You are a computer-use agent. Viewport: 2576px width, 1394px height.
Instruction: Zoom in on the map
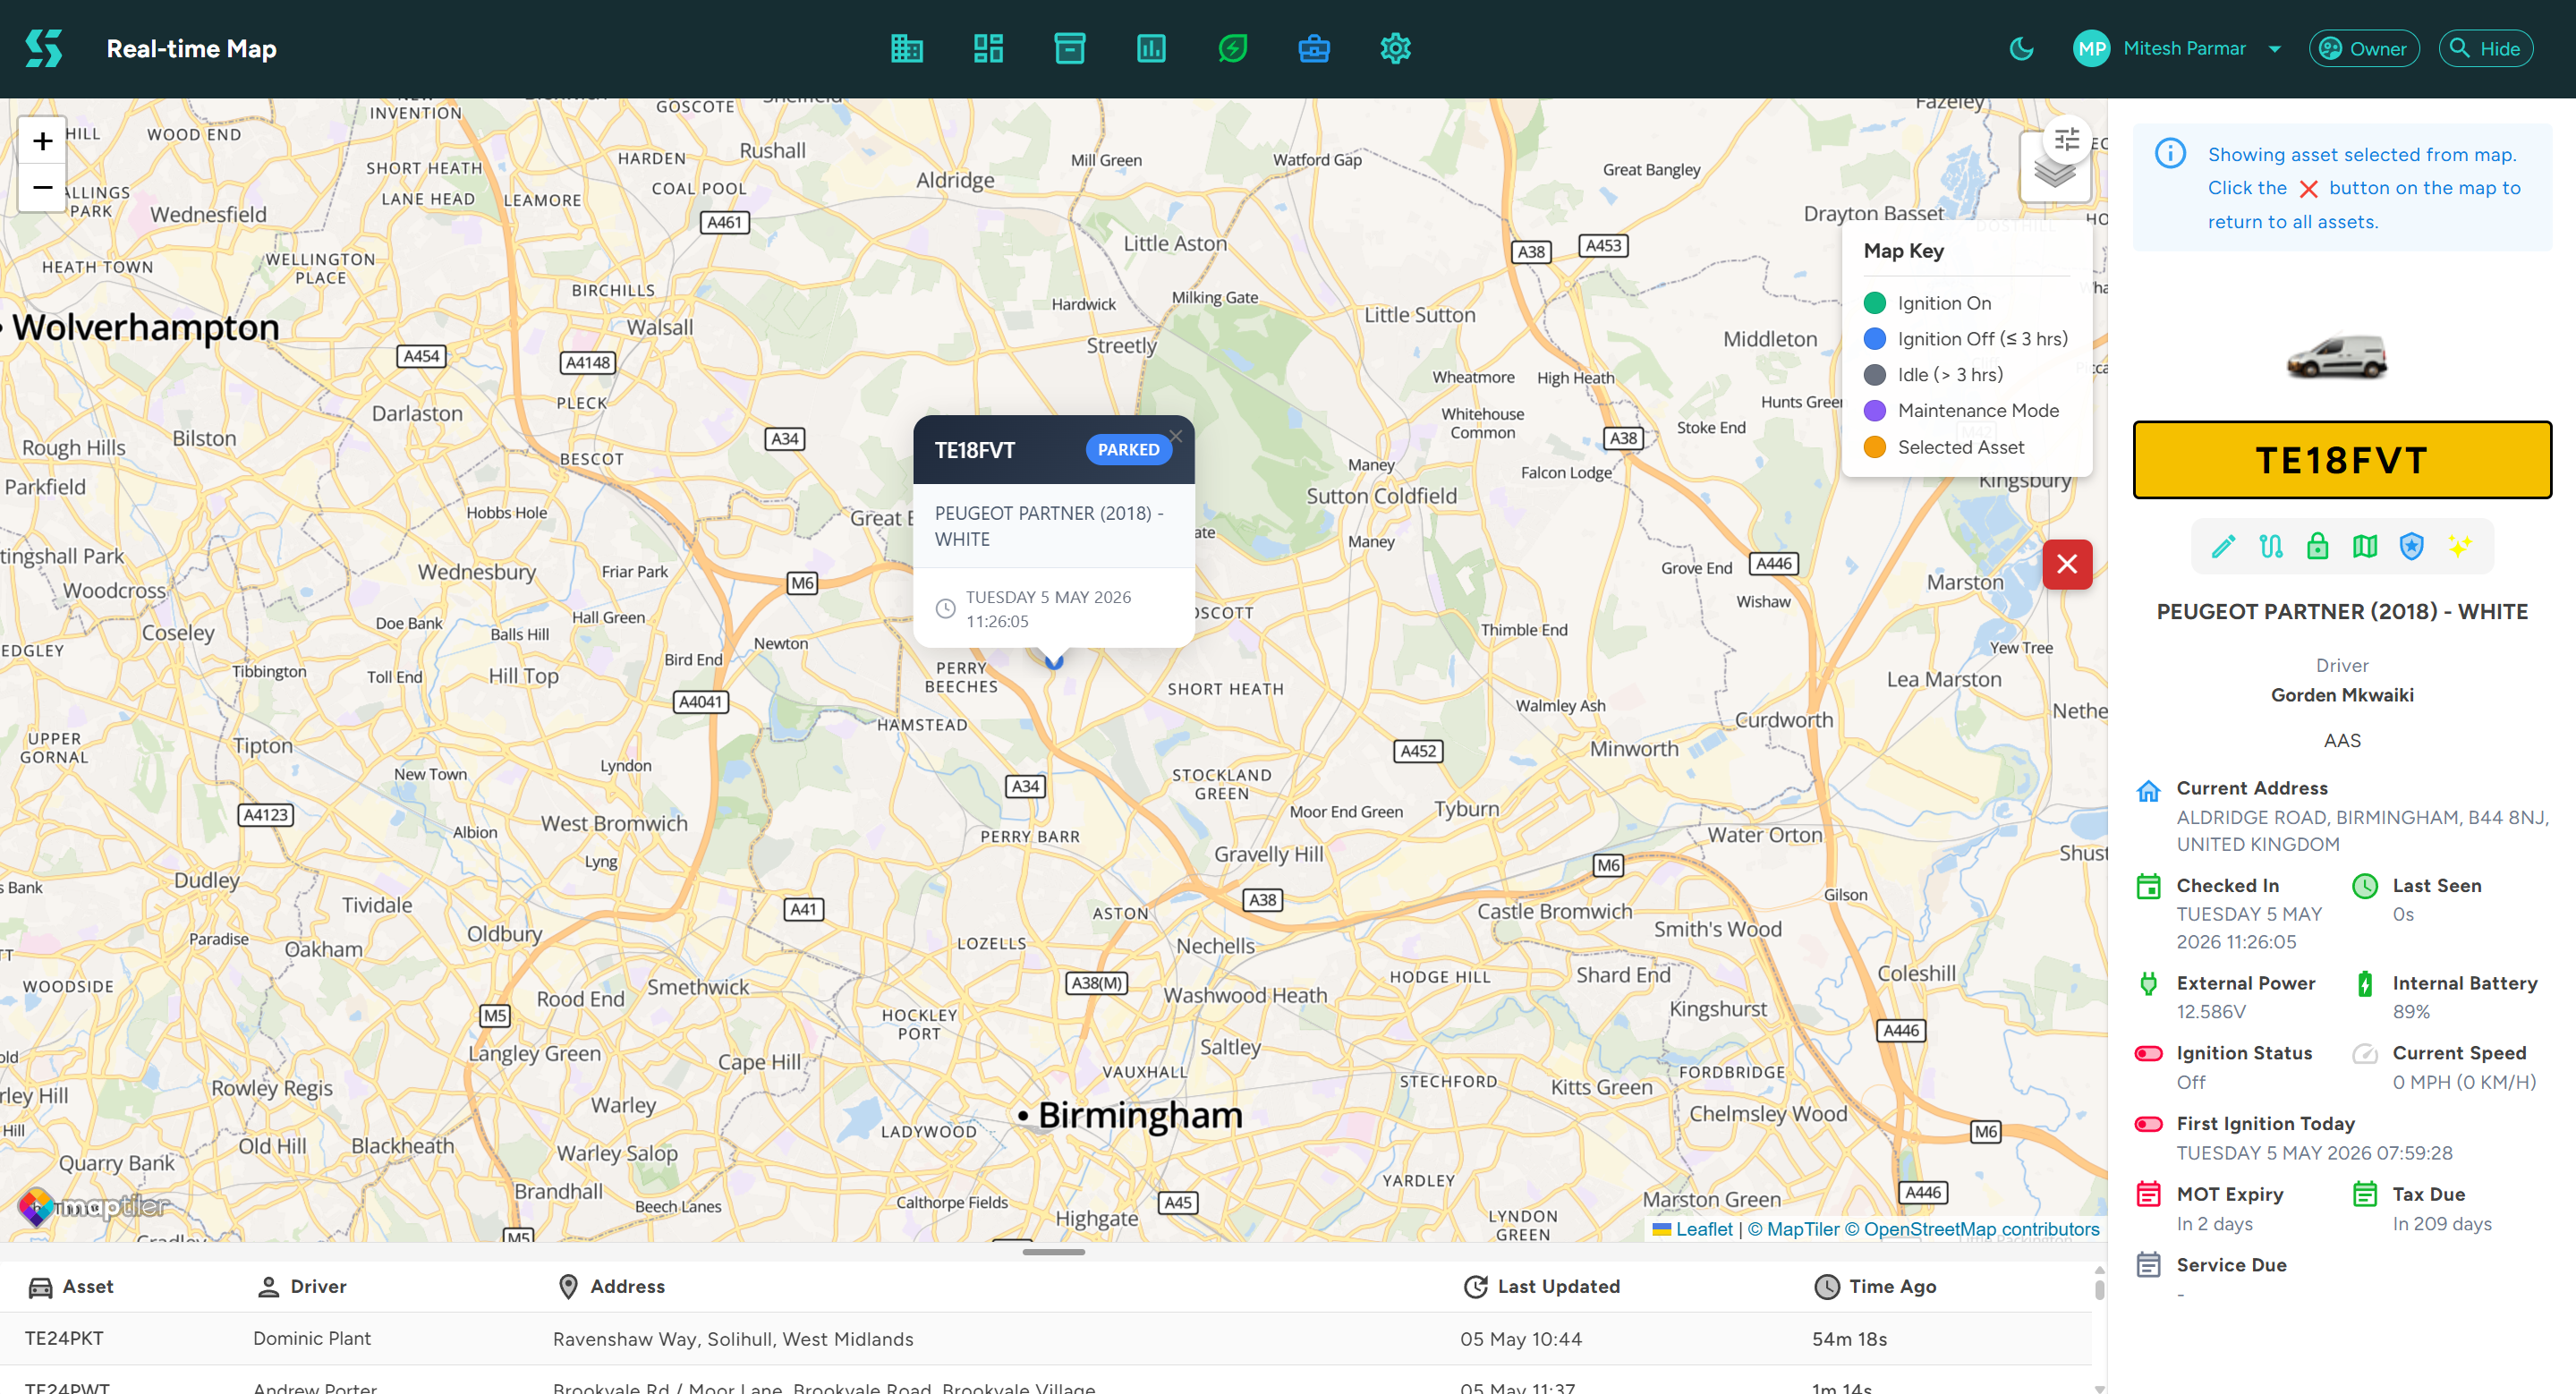pyautogui.click(x=42, y=141)
